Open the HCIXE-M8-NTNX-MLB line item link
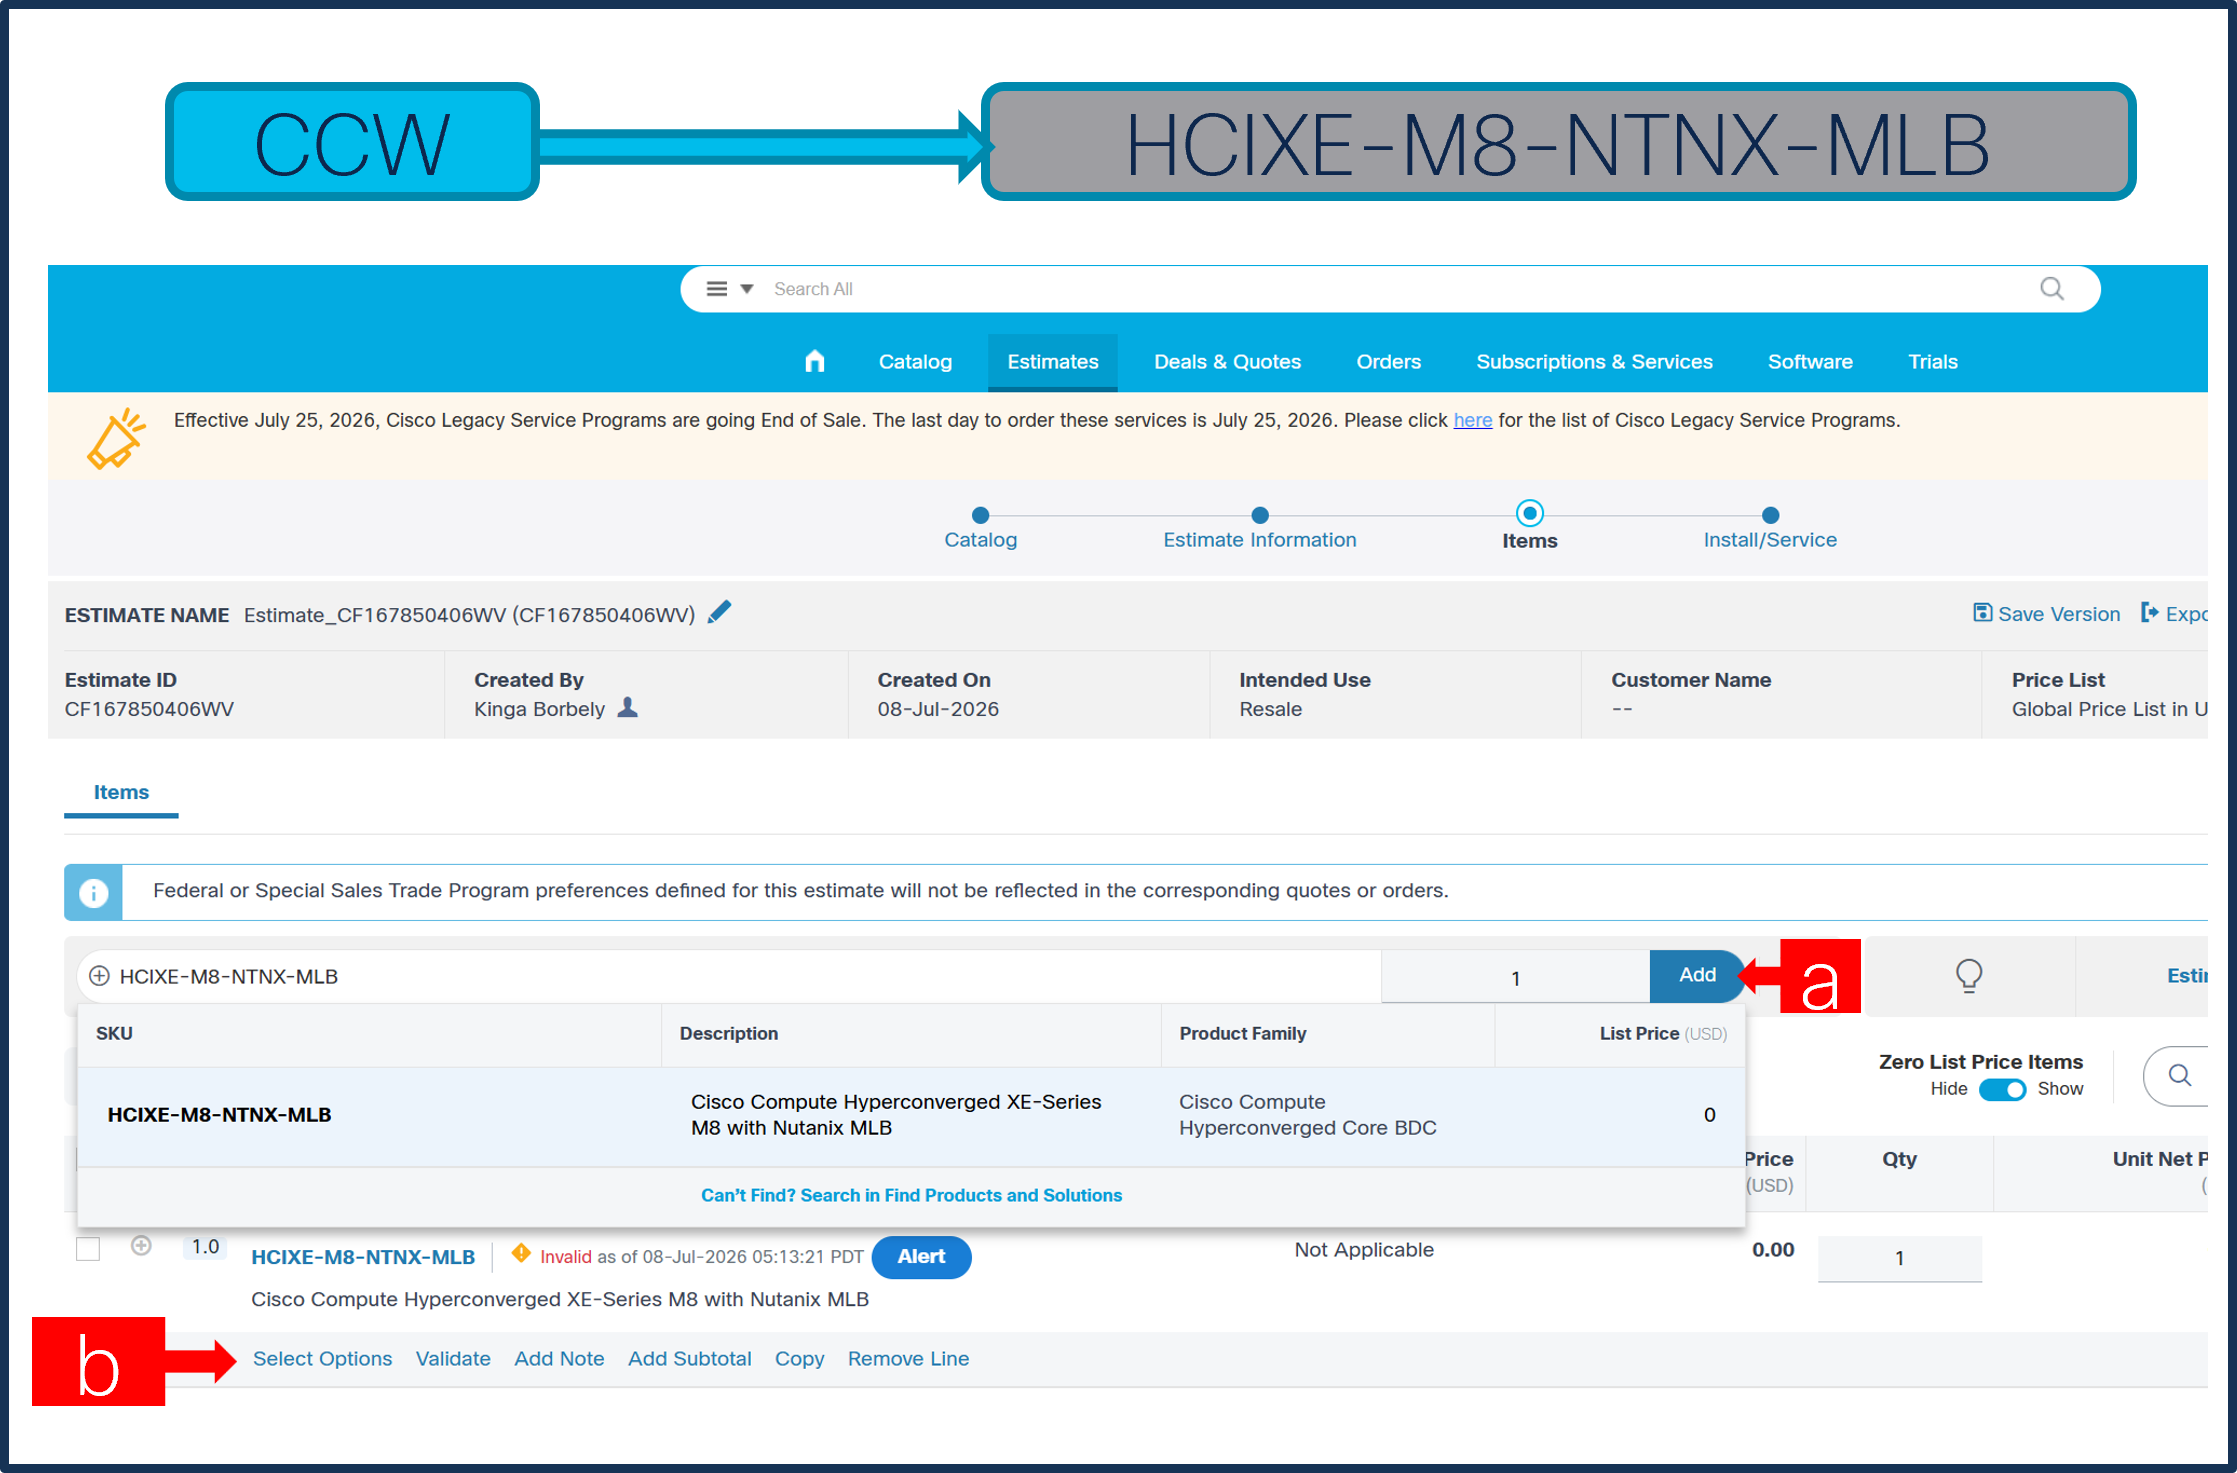This screenshot has width=2237, height=1473. (363, 1257)
